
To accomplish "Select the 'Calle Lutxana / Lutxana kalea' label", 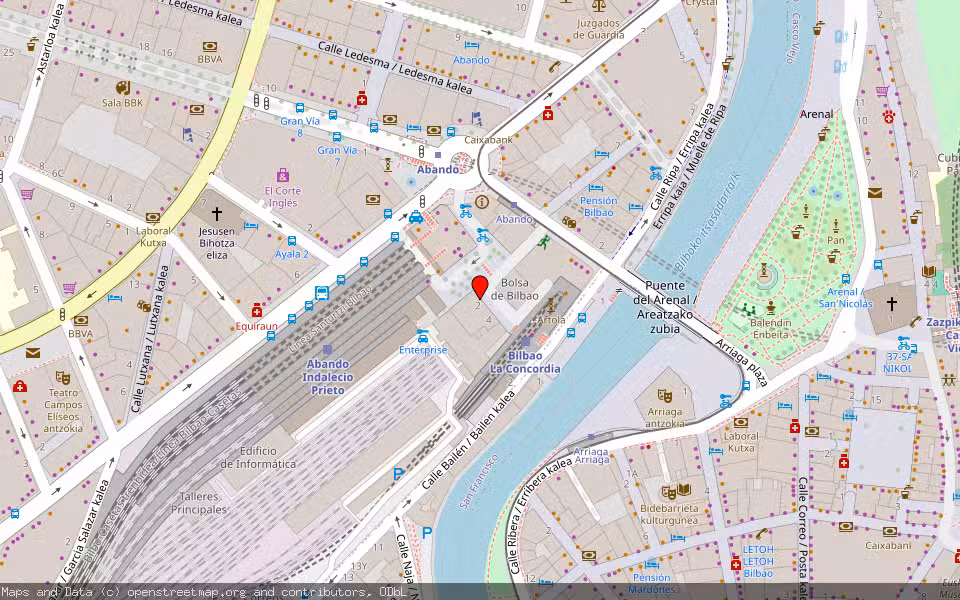I will 149,338.
